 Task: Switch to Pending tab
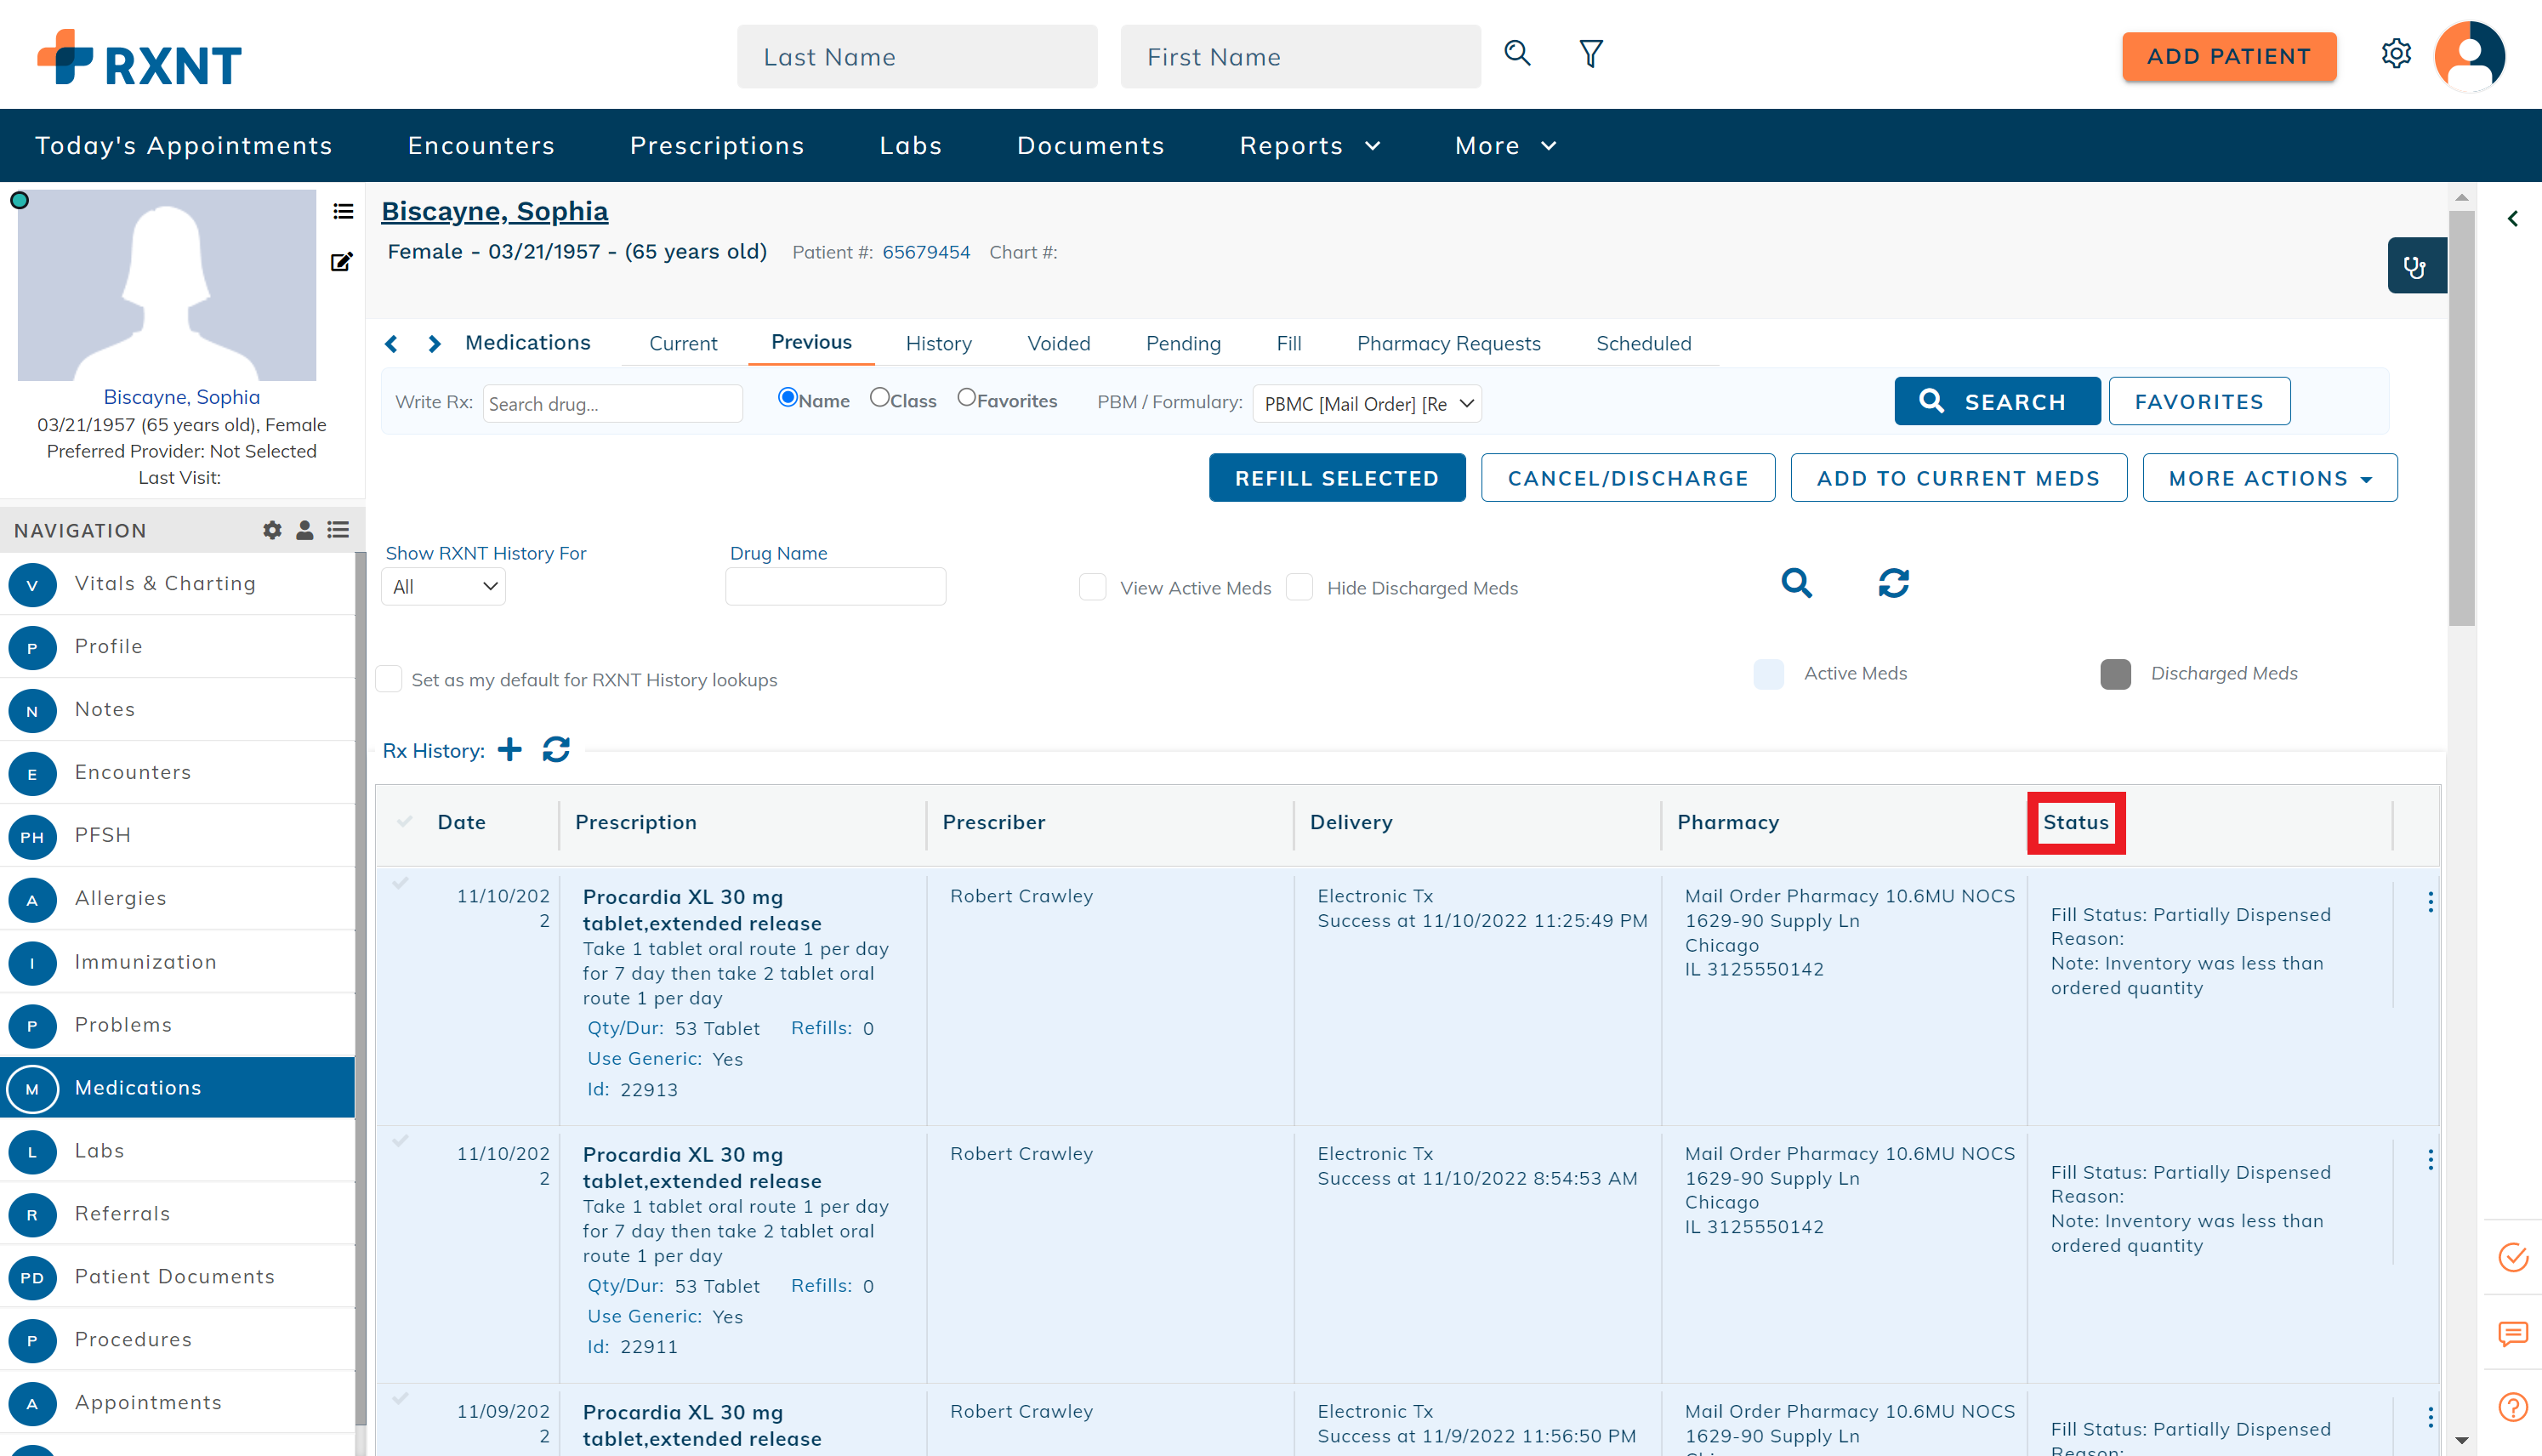[x=1183, y=344]
